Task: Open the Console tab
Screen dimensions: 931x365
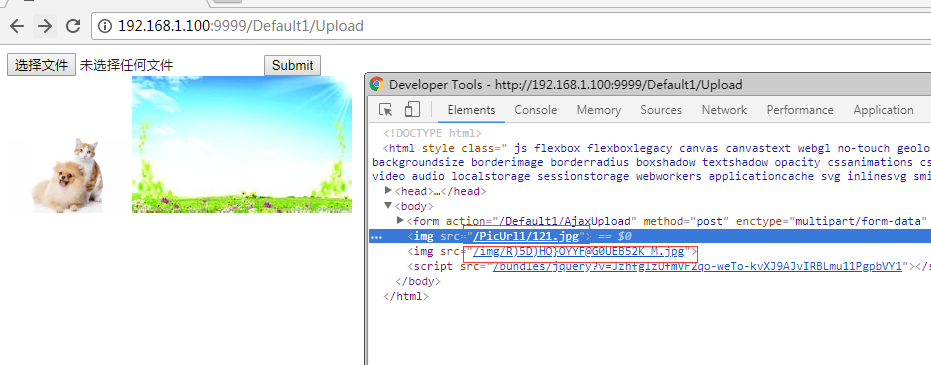Action: [x=536, y=110]
